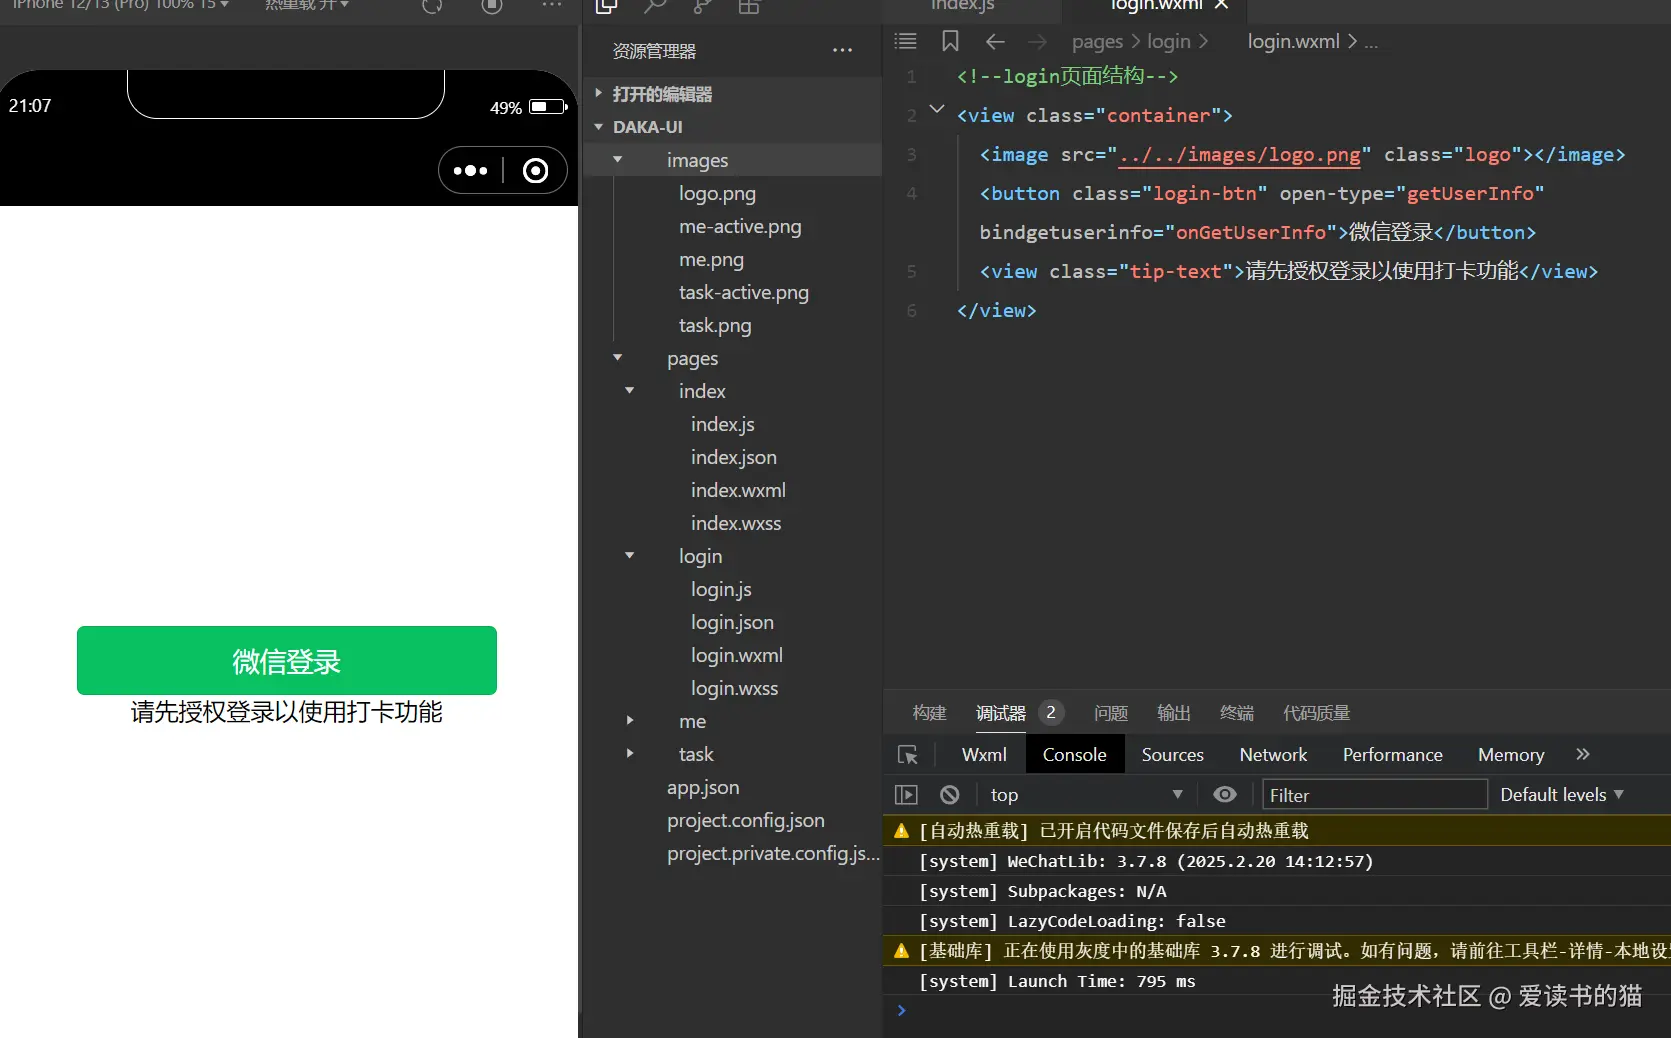Click the green 微信登录 button in simulator
The width and height of the screenshot is (1671, 1038).
(287, 660)
